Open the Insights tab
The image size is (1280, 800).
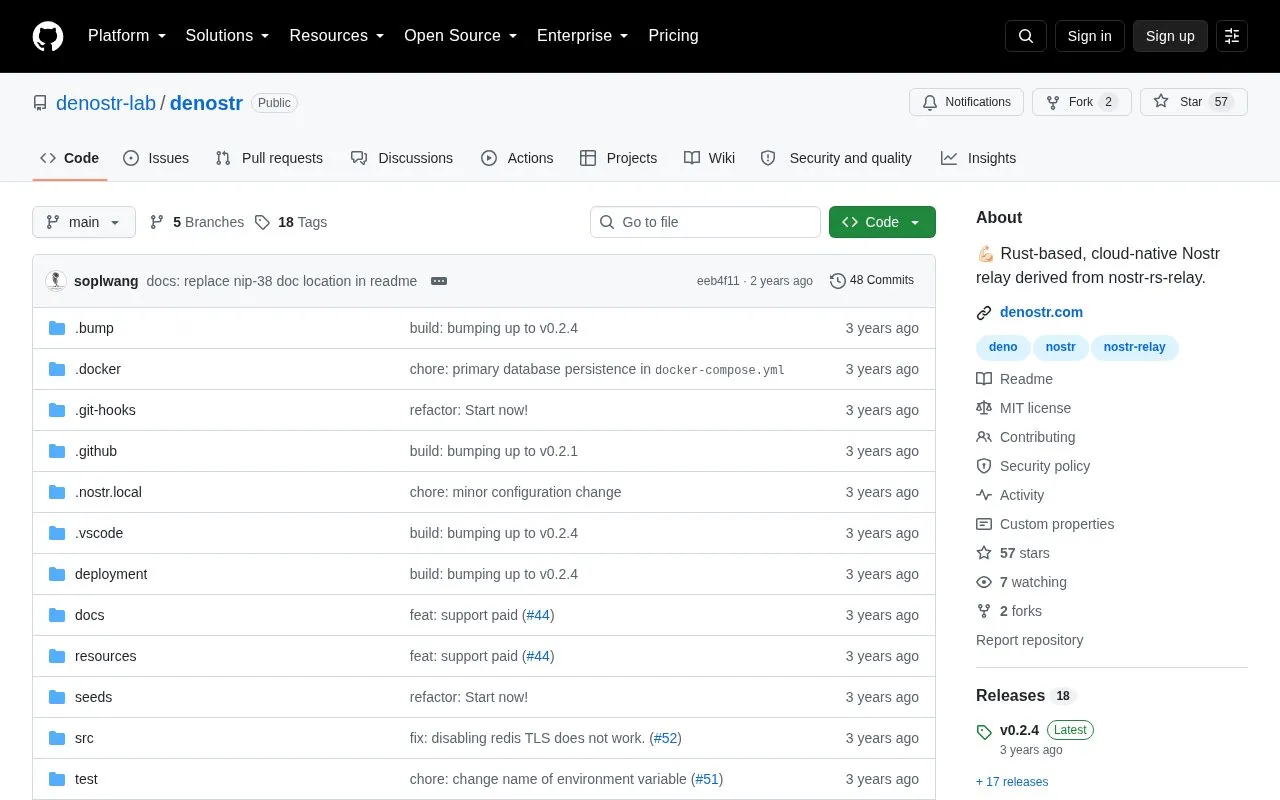(x=978, y=158)
